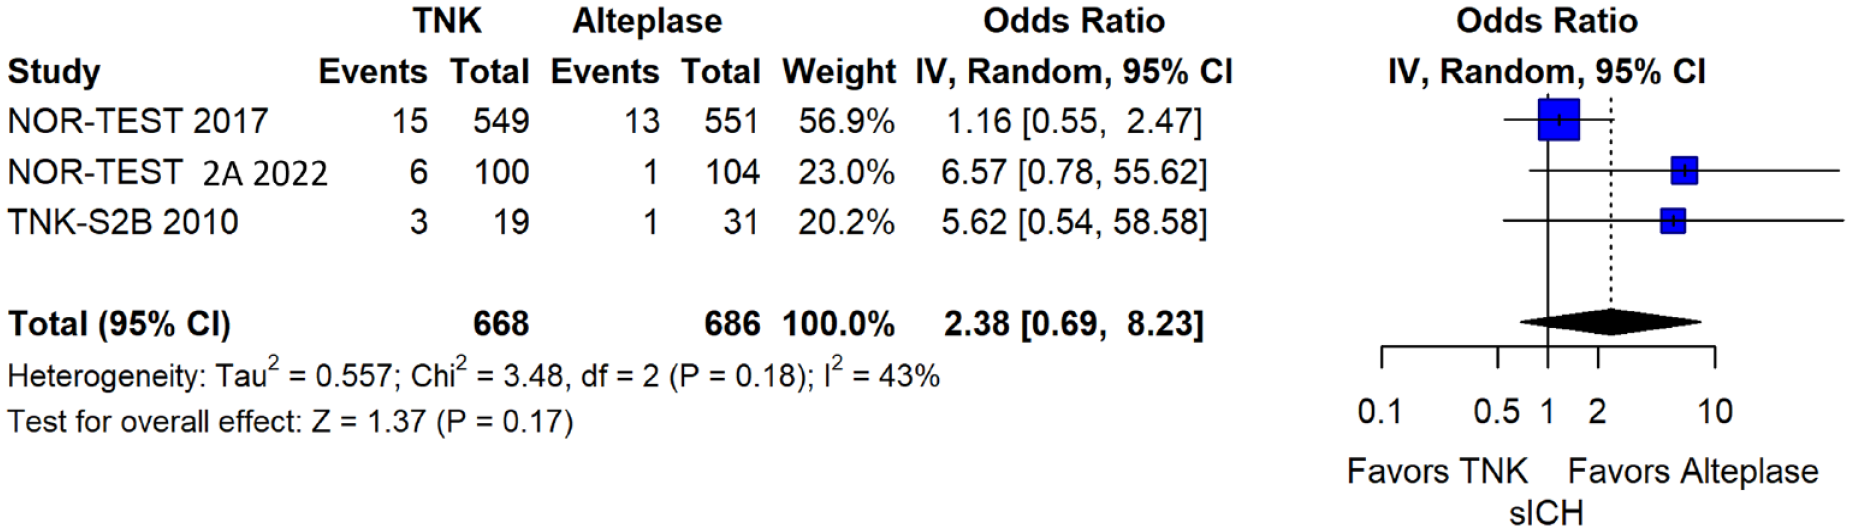Click the NOR-TEST 2A 2022 blue square marker
This screenshot has width=1851, height=532.
click(1684, 171)
